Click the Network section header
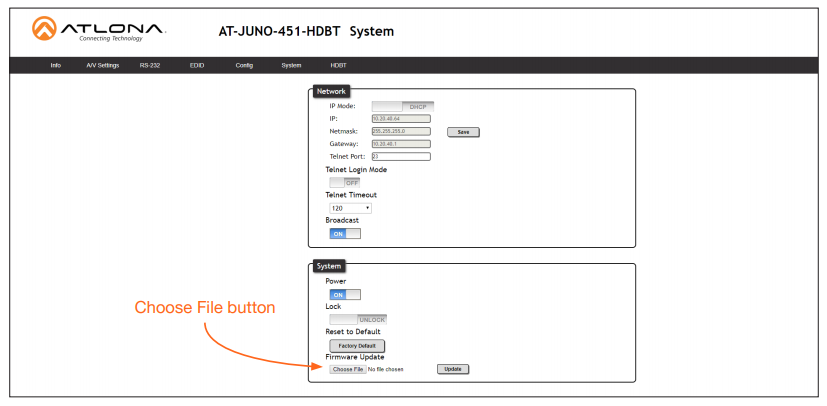The image size is (827, 406). coord(331,91)
